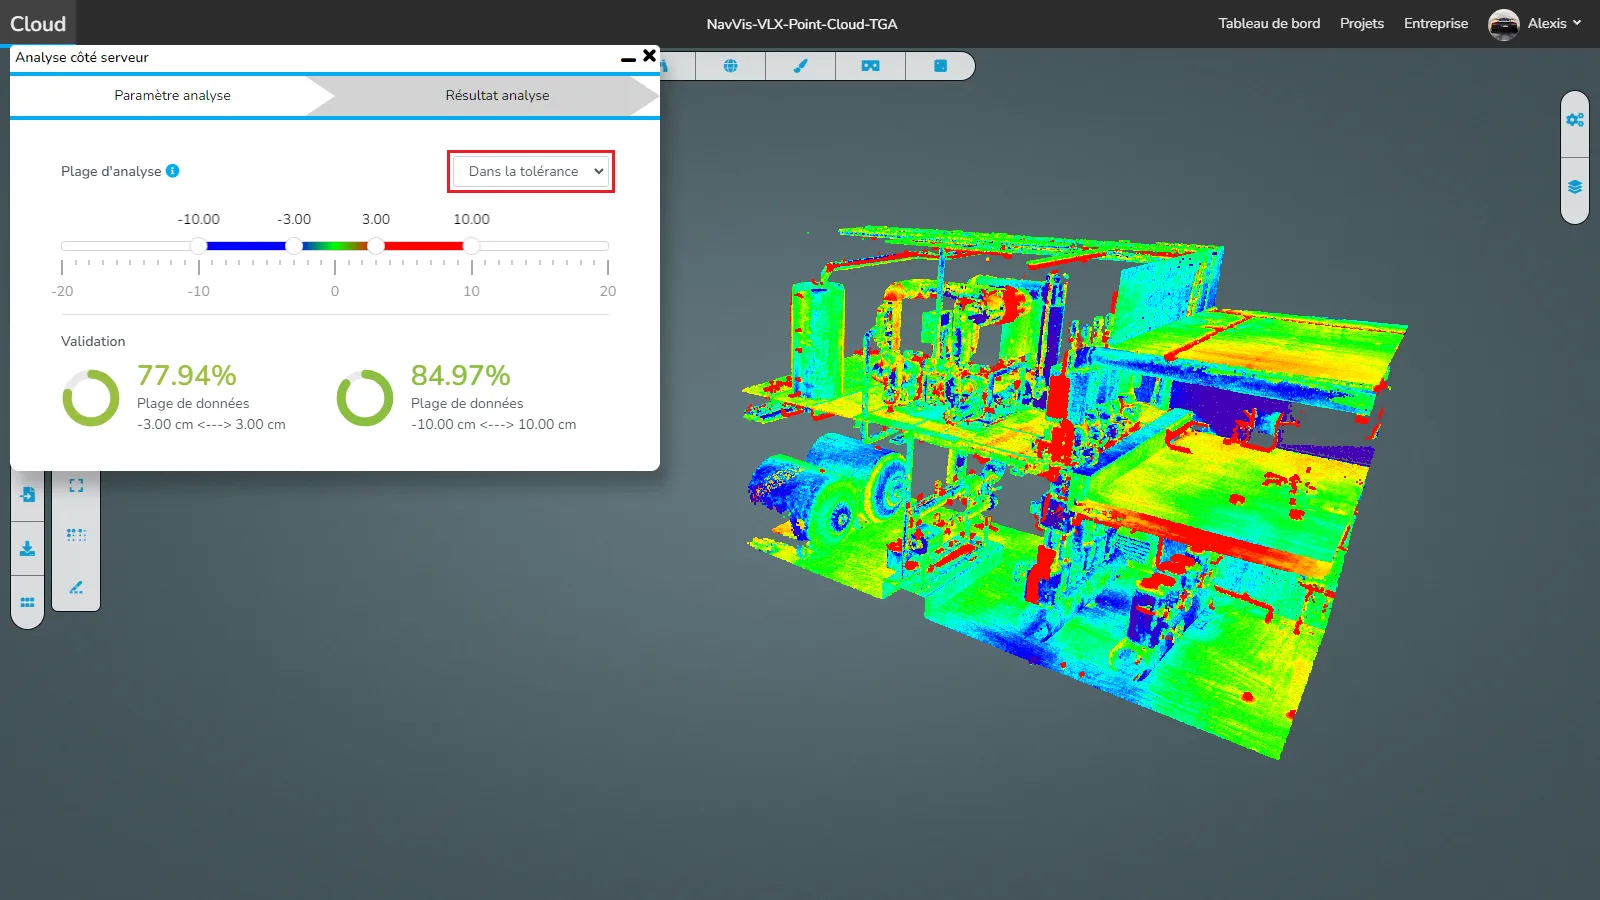Enable the VR headset view icon

point(870,66)
